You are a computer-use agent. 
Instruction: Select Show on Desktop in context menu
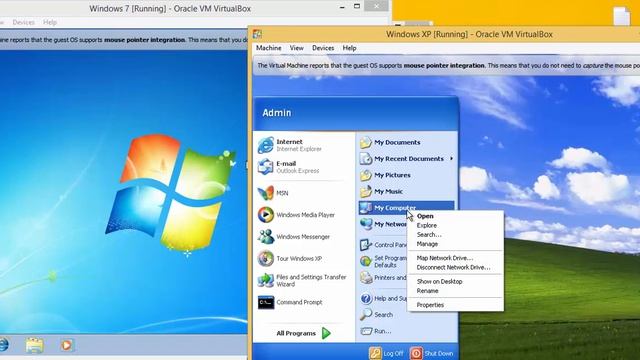pyautogui.click(x=440, y=282)
